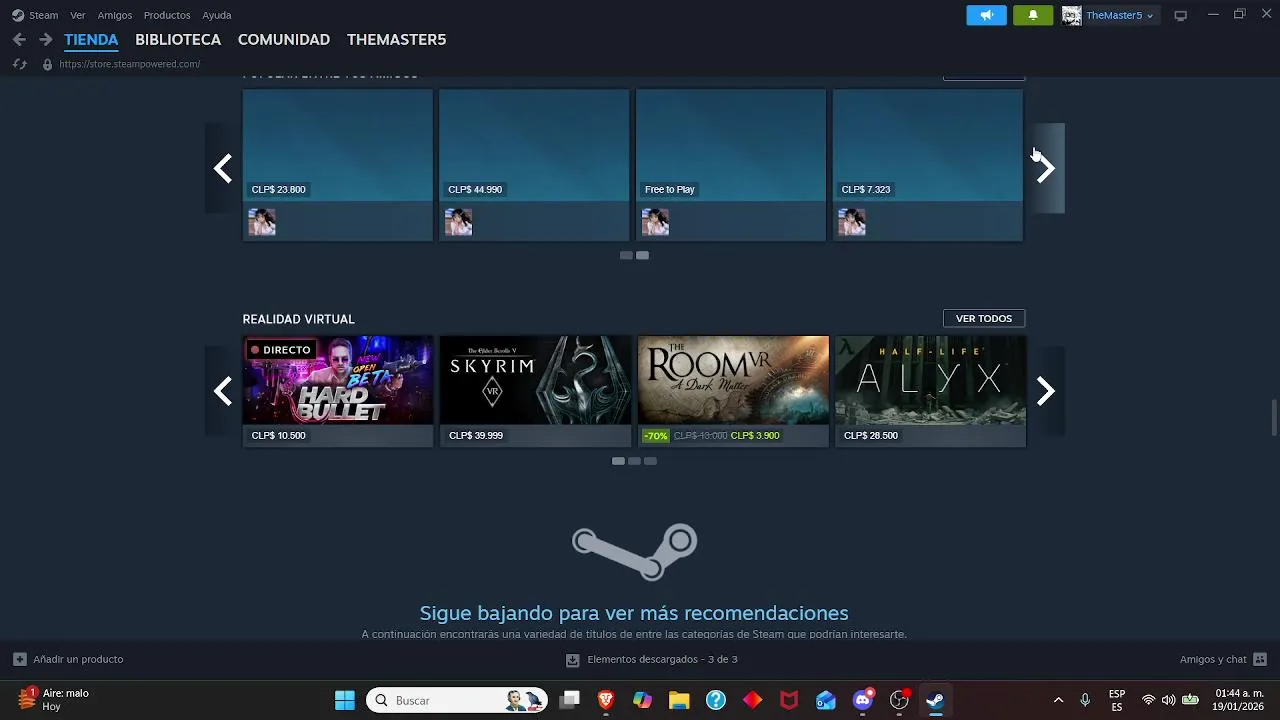Click friend avatar under CLP$ 7.323 card

pyautogui.click(x=852, y=222)
